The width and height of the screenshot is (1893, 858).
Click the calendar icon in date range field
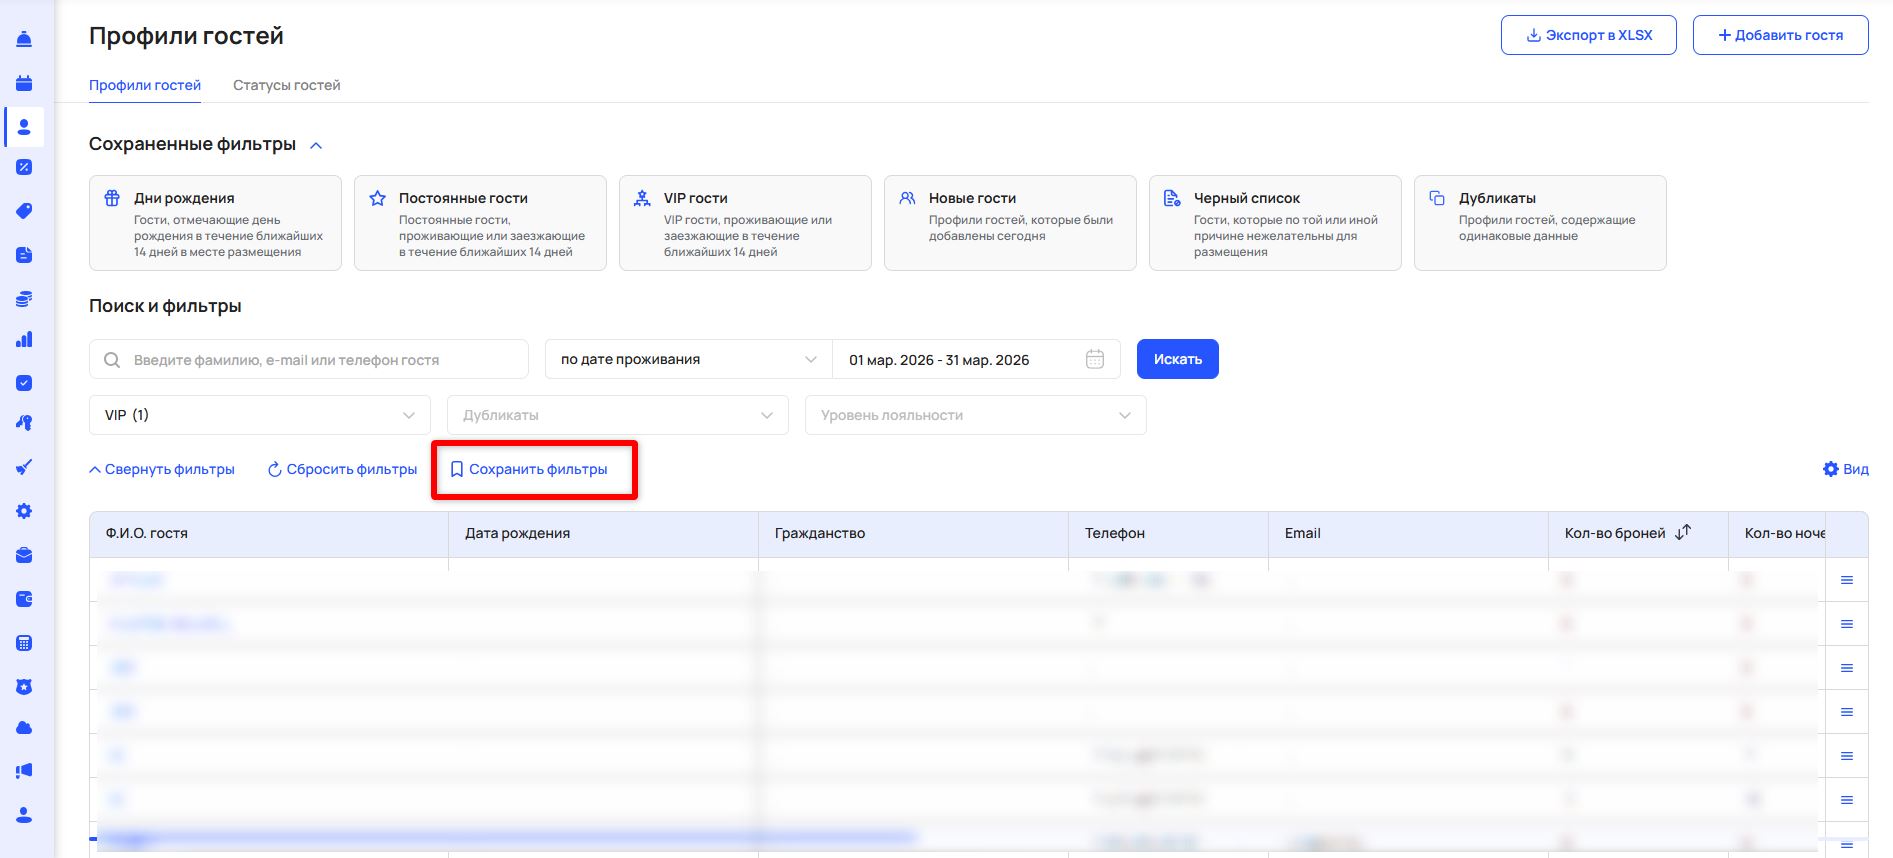(1095, 359)
